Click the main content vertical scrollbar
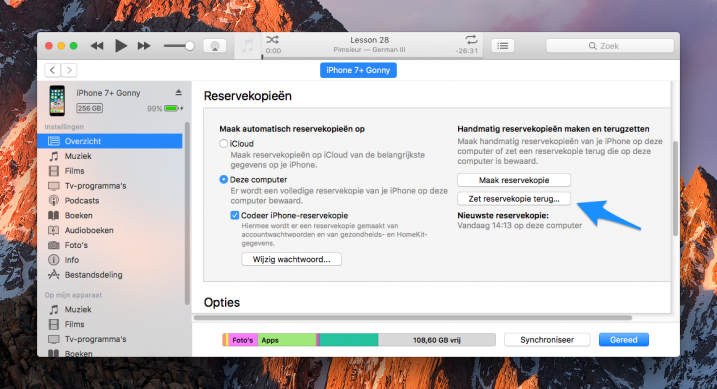The height and width of the screenshot is (389, 717). click(x=675, y=188)
